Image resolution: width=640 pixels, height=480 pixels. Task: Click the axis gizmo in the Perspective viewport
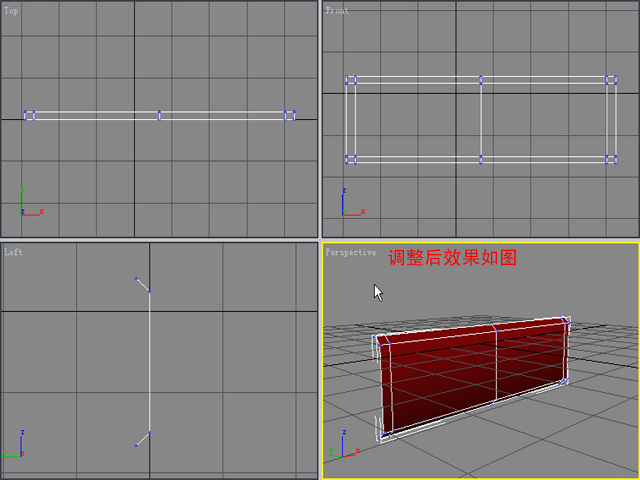[x=344, y=444]
